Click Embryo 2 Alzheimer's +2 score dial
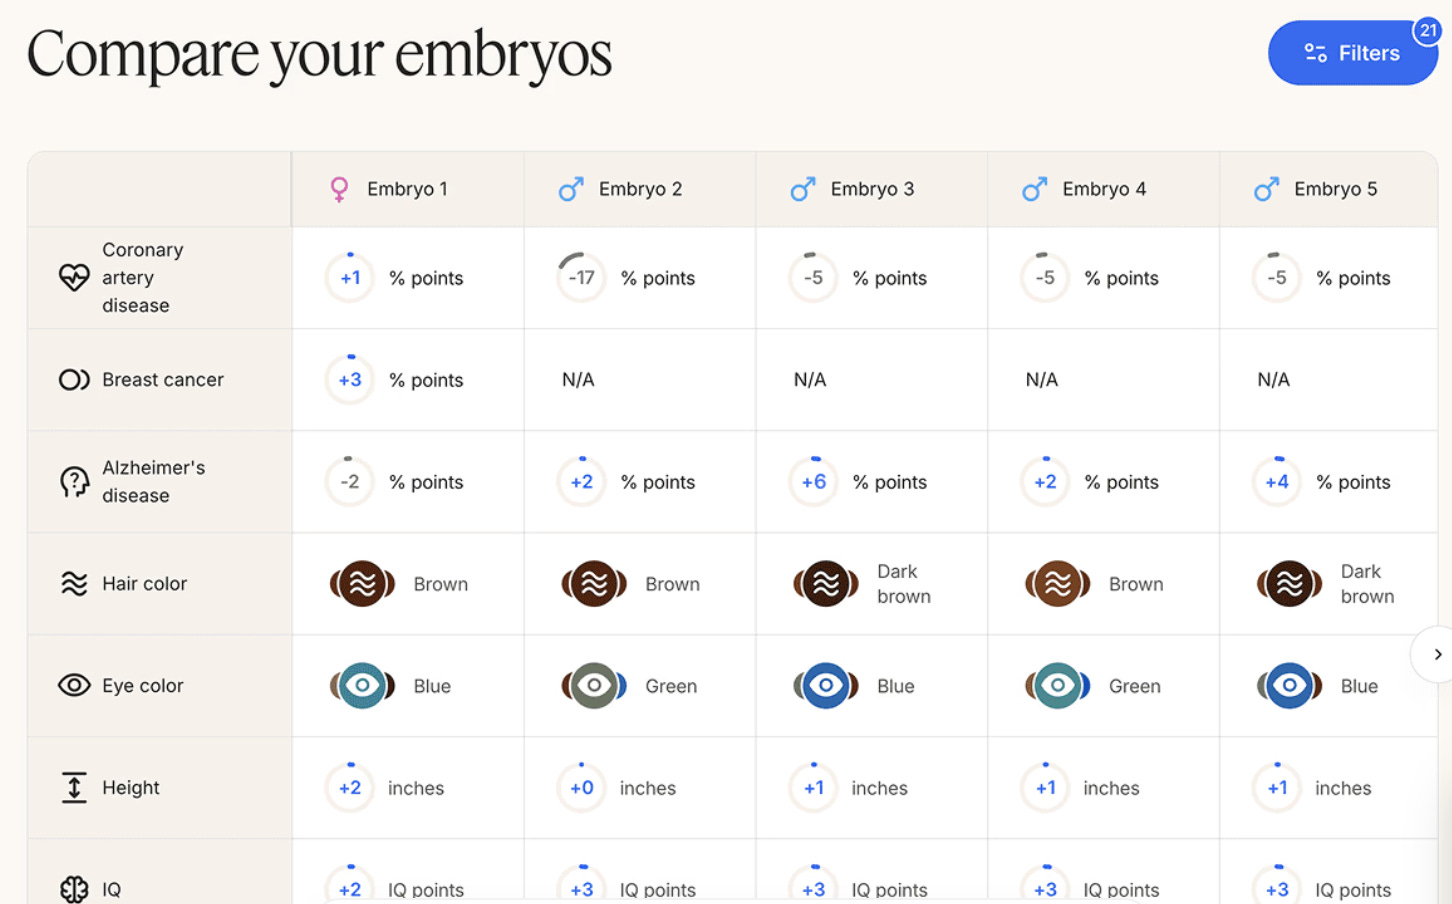1452x904 pixels. 582,482
